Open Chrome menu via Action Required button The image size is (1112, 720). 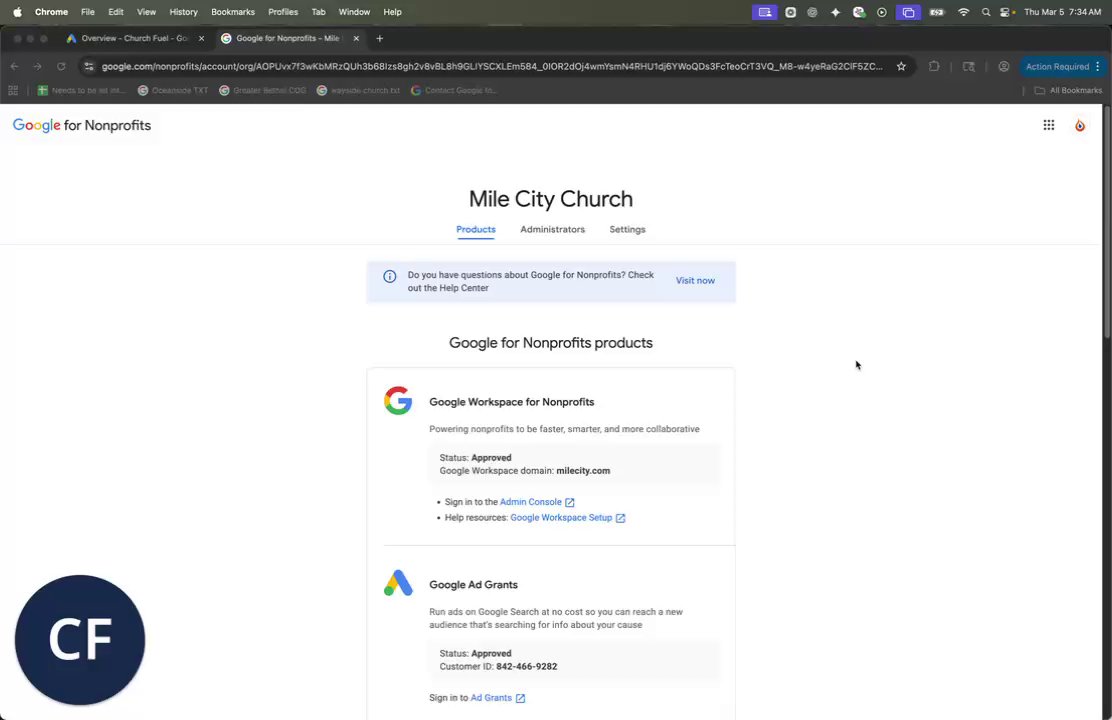click(x=1062, y=67)
